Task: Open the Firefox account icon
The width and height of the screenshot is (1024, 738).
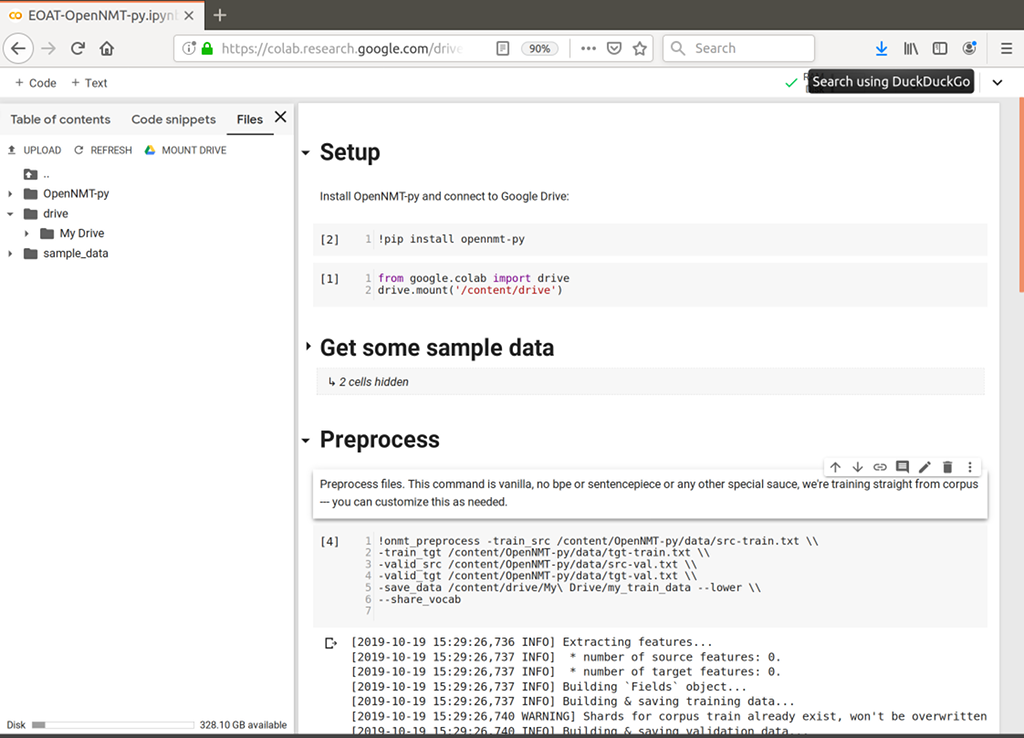Action: click(x=970, y=48)
